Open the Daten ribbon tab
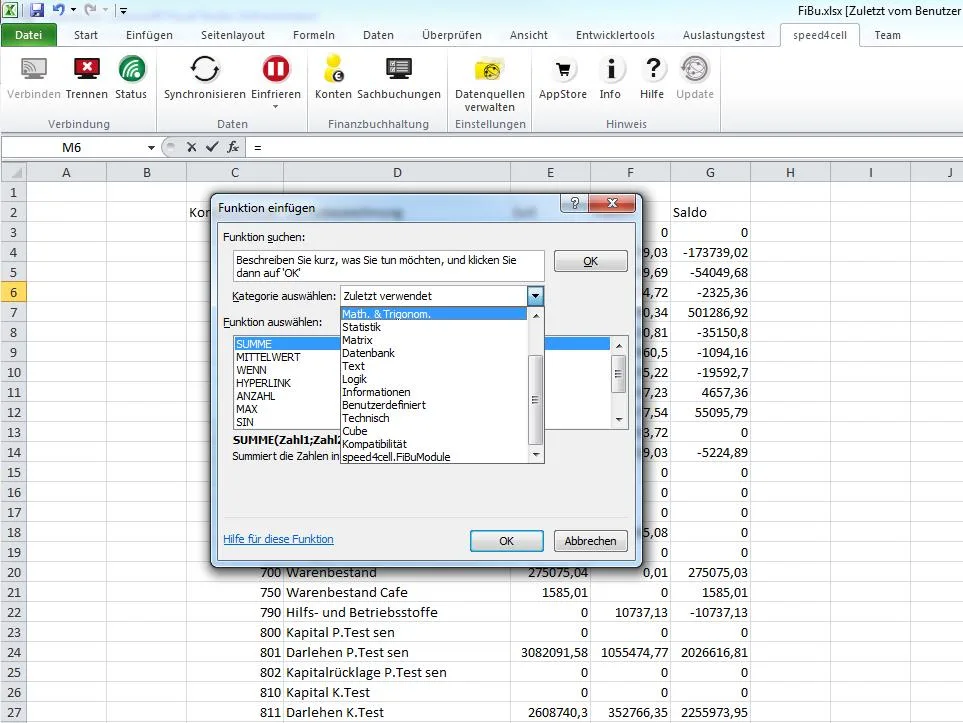The width and height of the screenshot is (963, 723). [378, 35]
